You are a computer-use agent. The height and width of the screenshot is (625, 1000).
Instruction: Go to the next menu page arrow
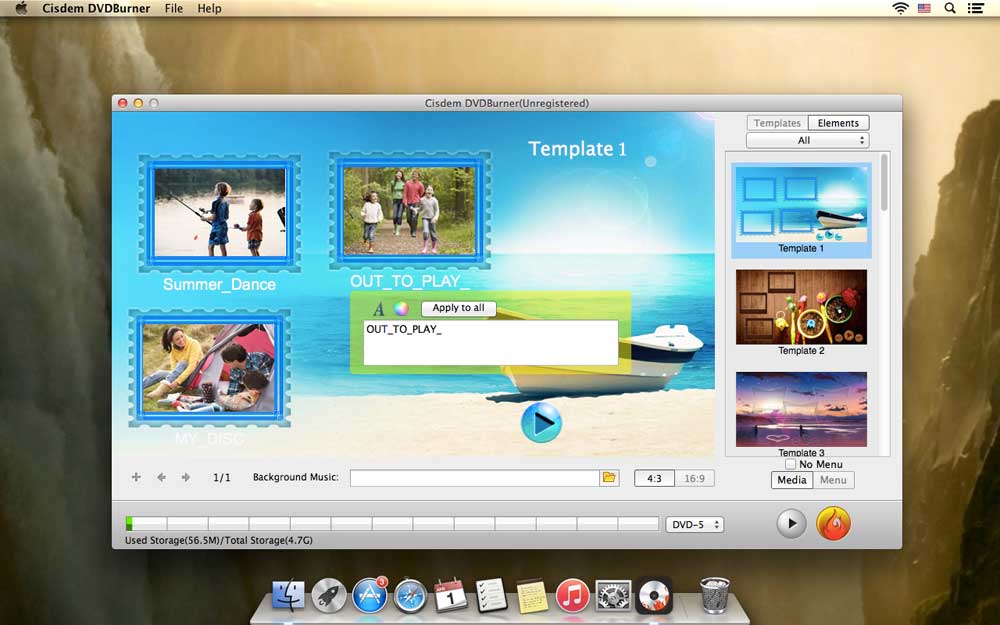tap(185, 478)
